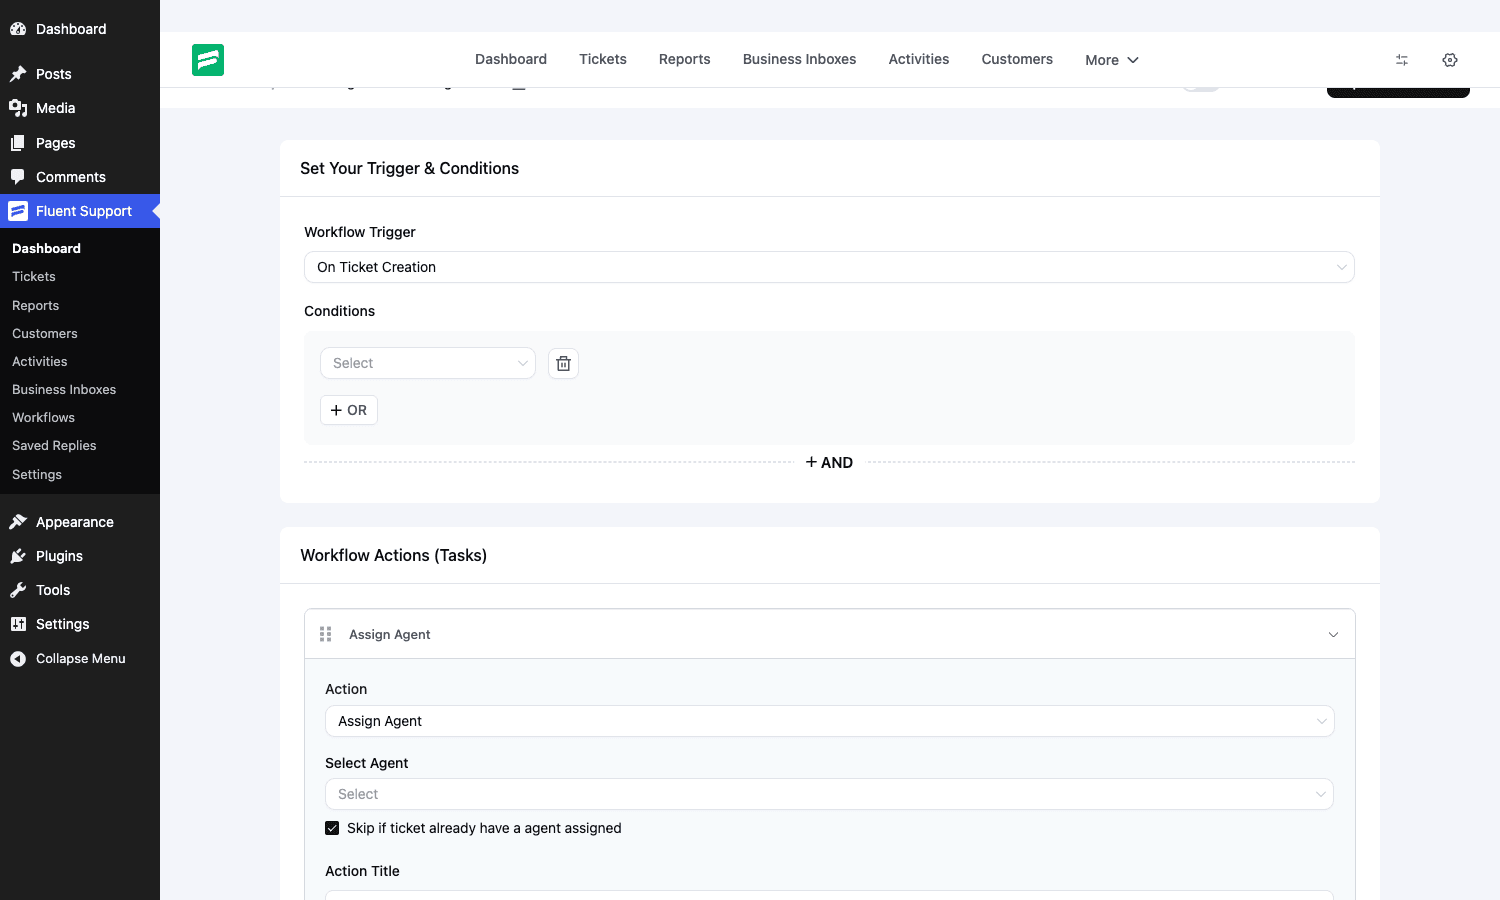
Task: Click the Media icon in sidebar
Action: (18, 108)
